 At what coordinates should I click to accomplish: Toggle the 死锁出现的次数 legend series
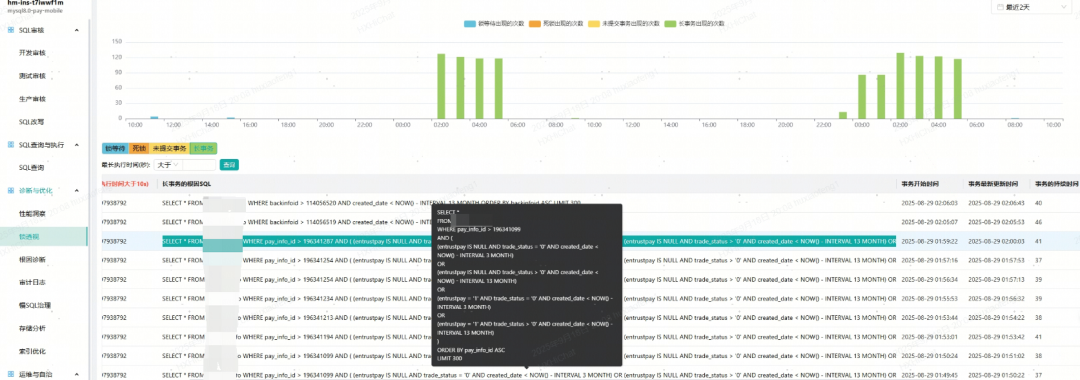click(555, 23)
